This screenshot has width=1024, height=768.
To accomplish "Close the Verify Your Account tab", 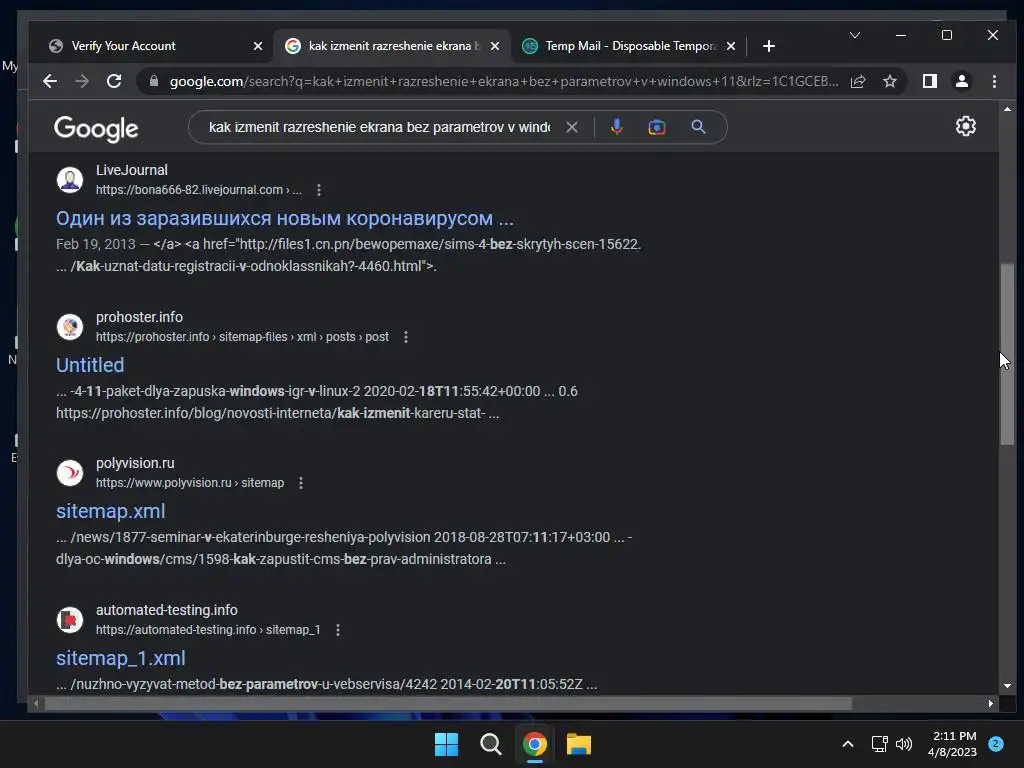I will [x=258, y=46].
